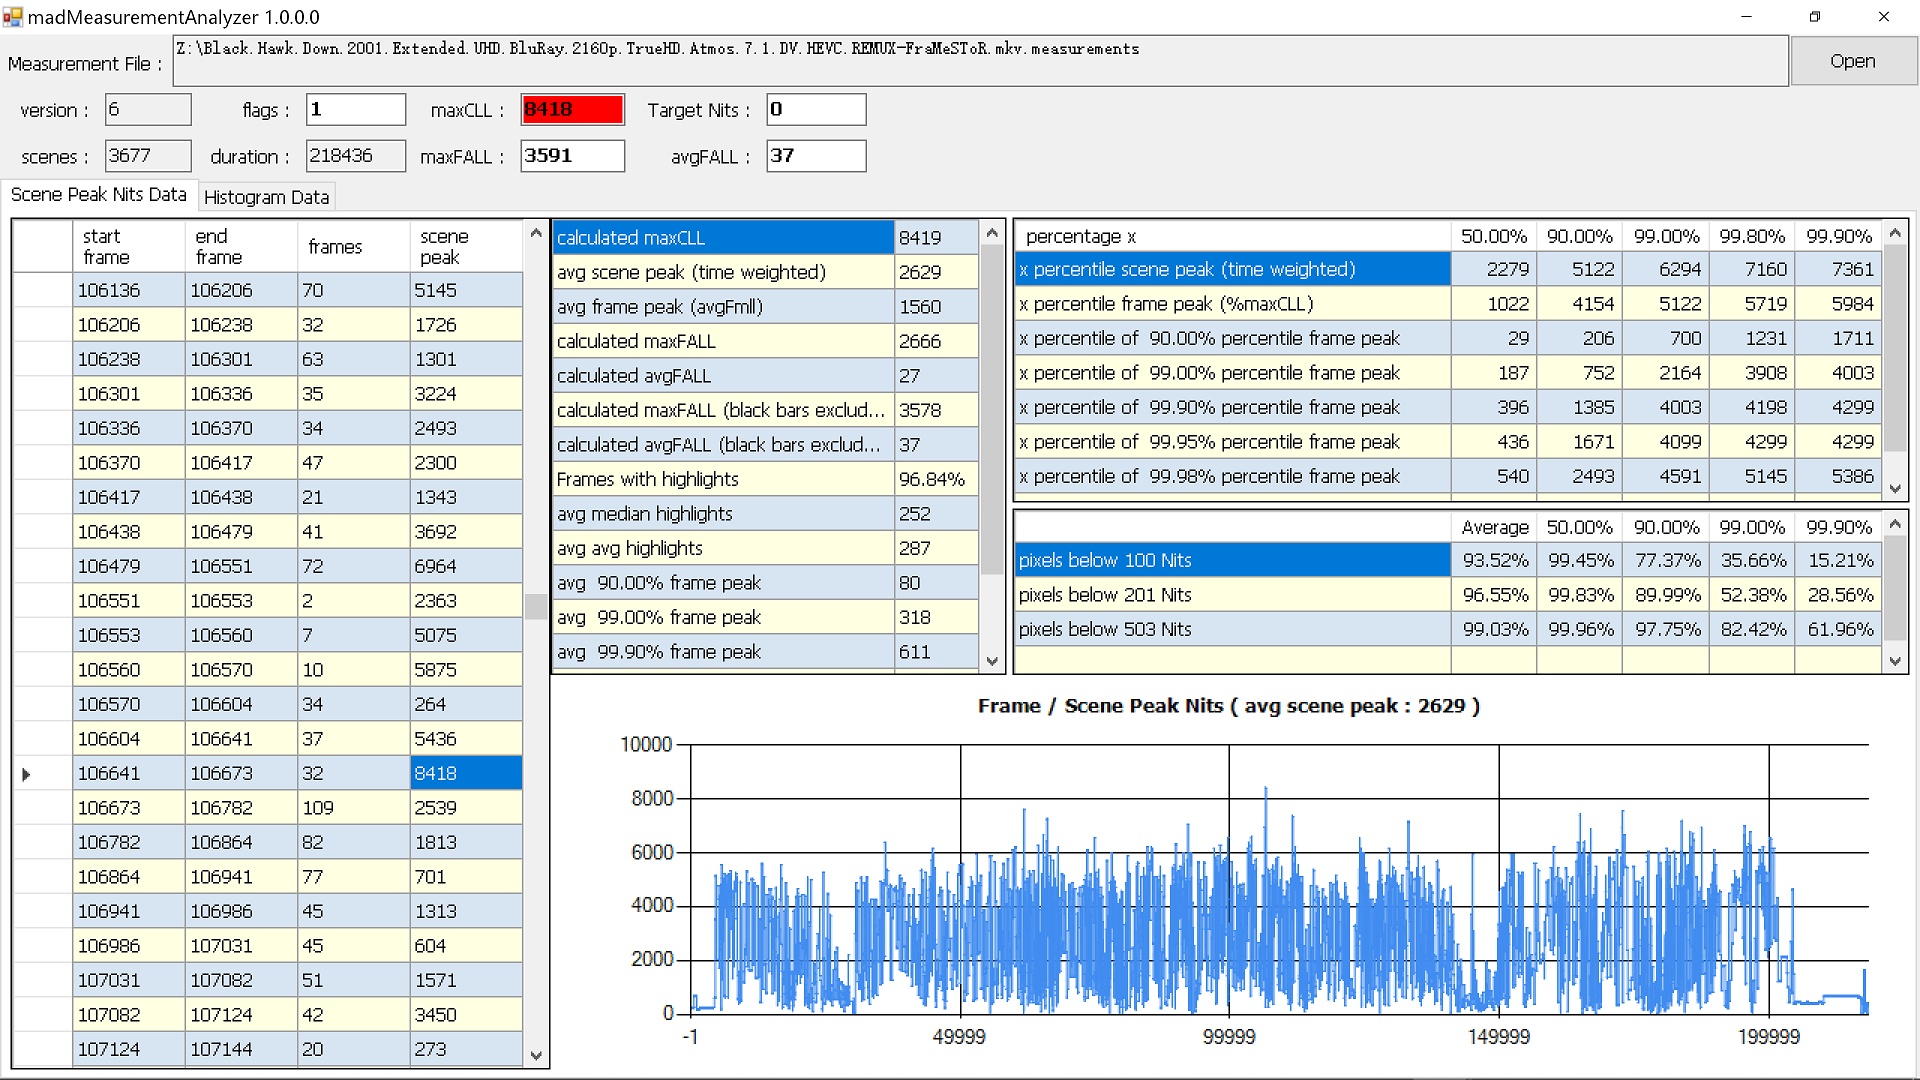Select the Scene Peak Nits Data tab

[98, 195]
